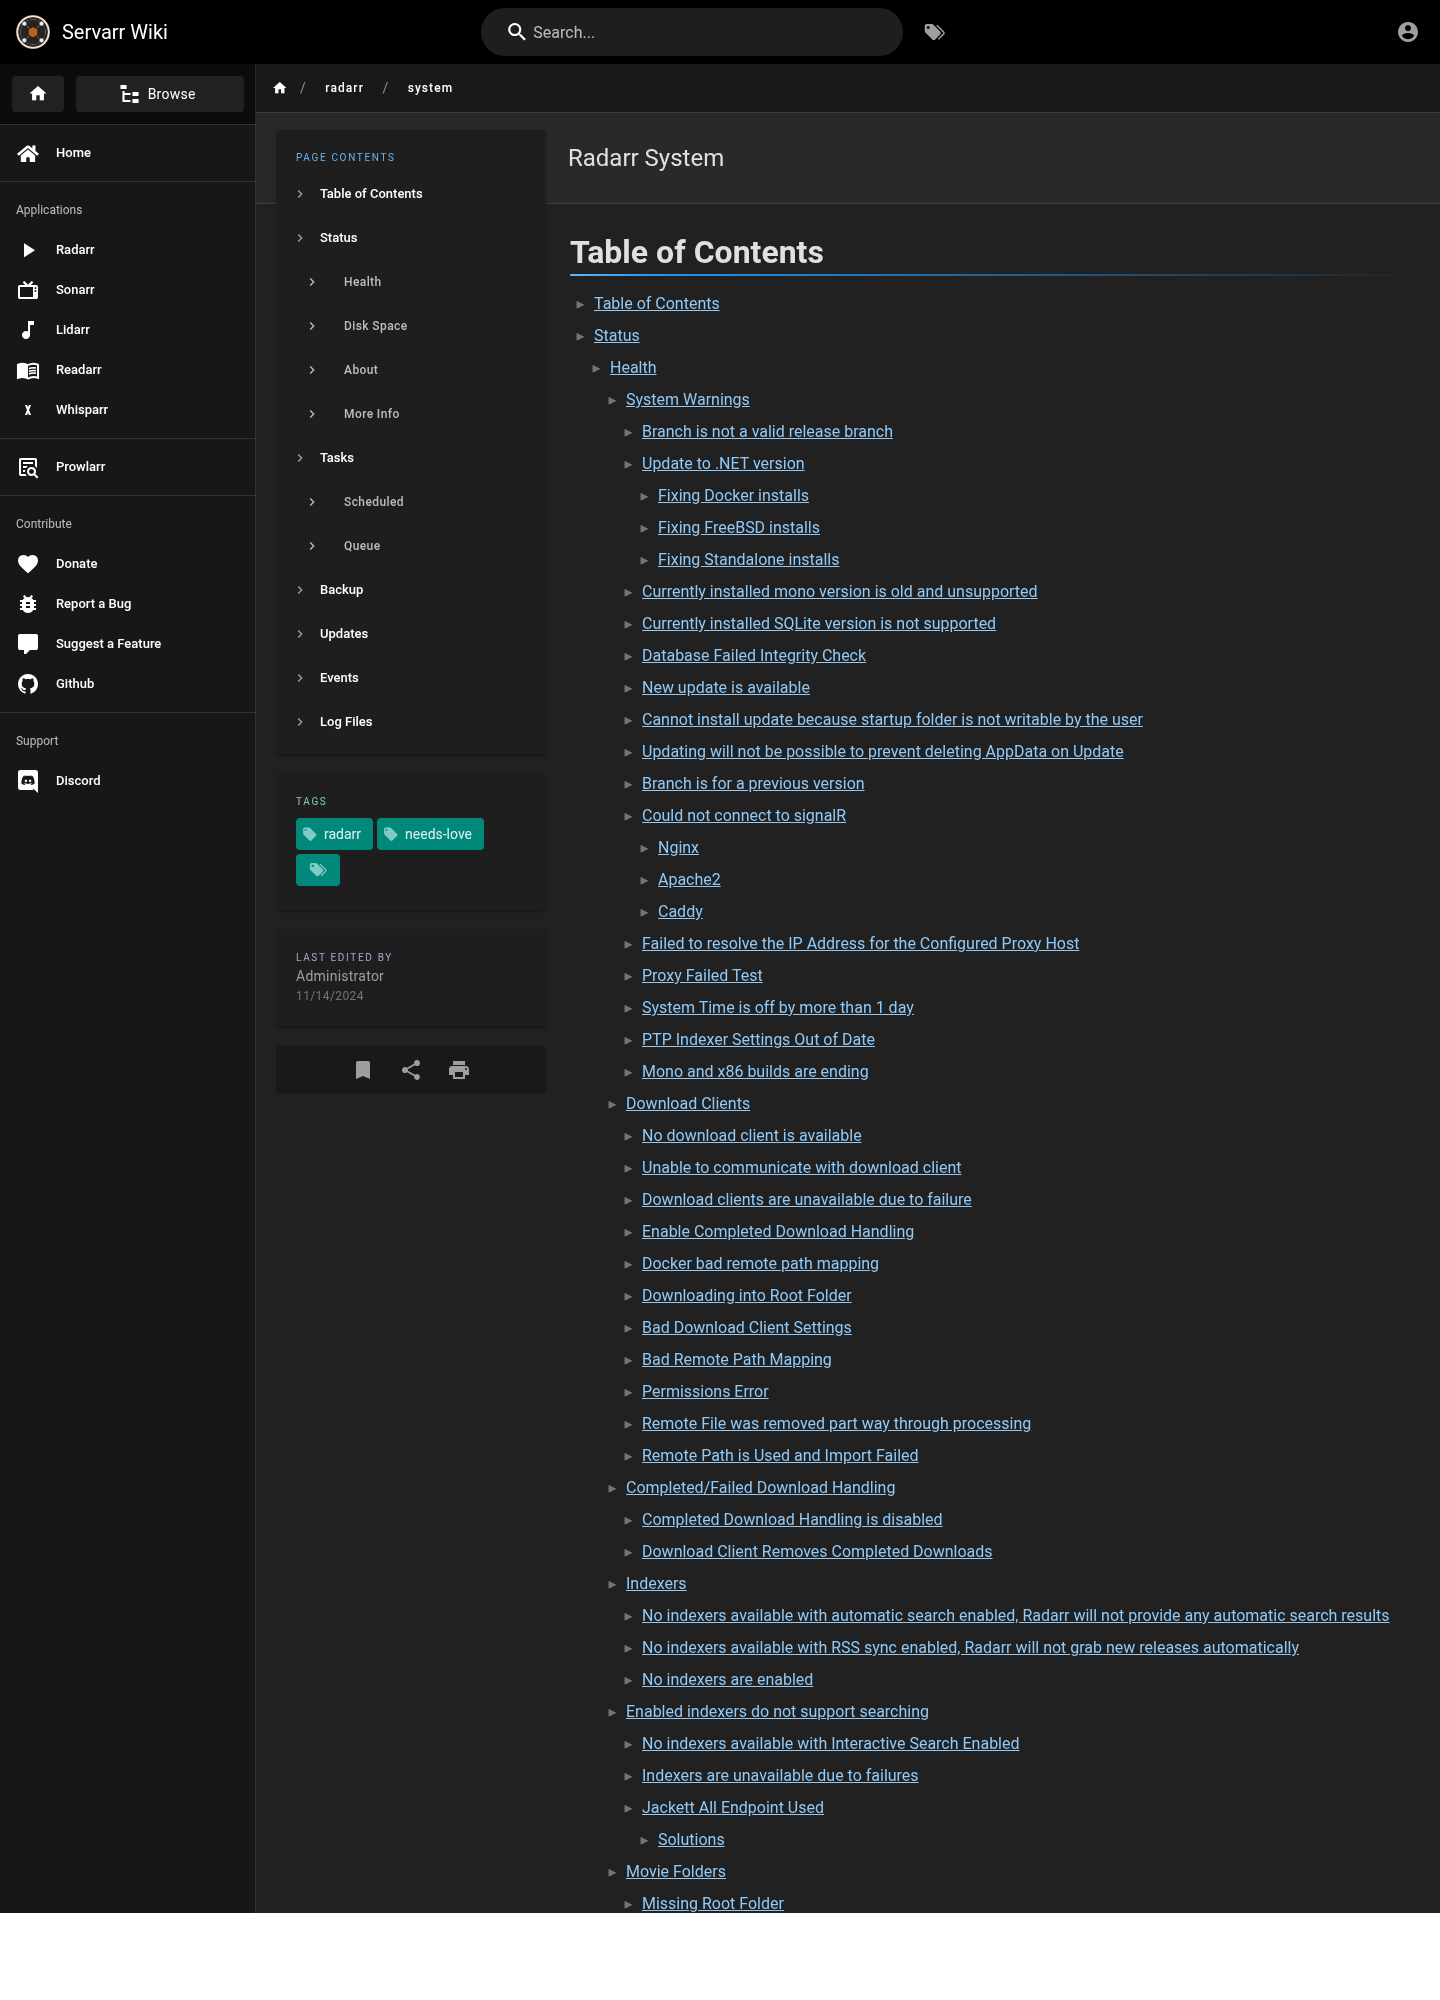Open the Movie Folders link
Screen dimensions: 1440x2000
[x=676, y=1872]
